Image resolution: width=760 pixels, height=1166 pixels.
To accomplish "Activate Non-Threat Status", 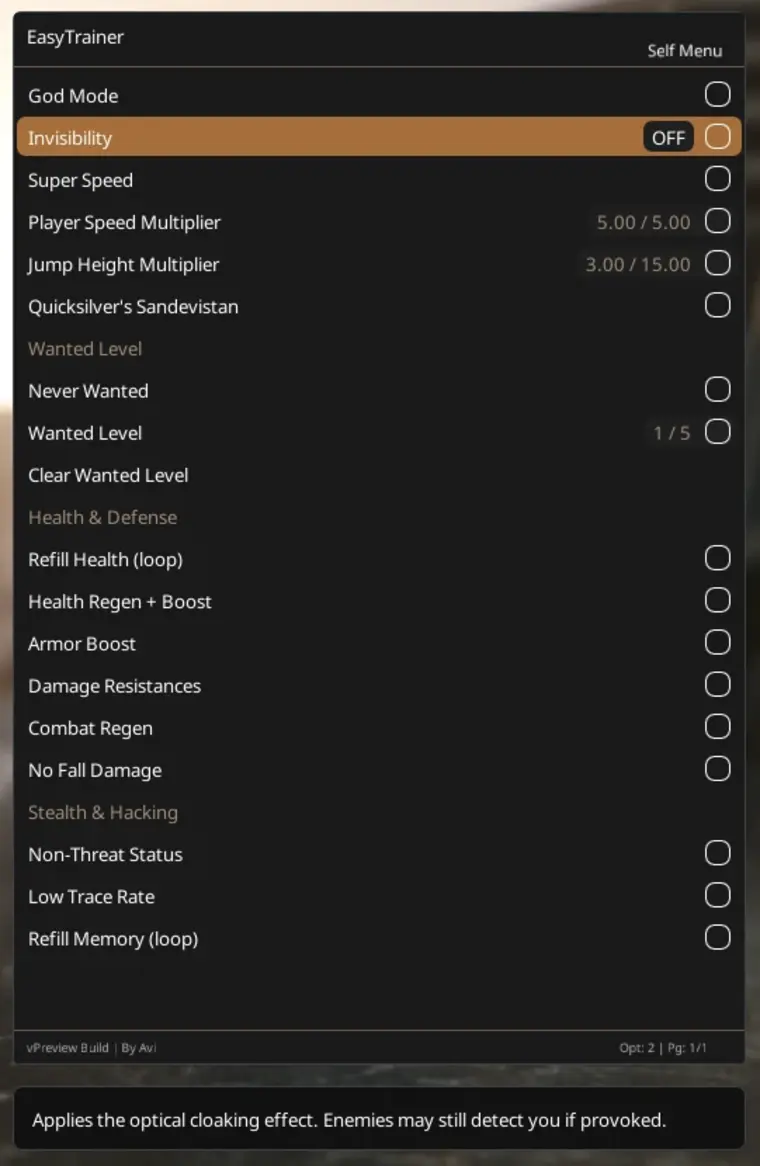I will [717, 853].
